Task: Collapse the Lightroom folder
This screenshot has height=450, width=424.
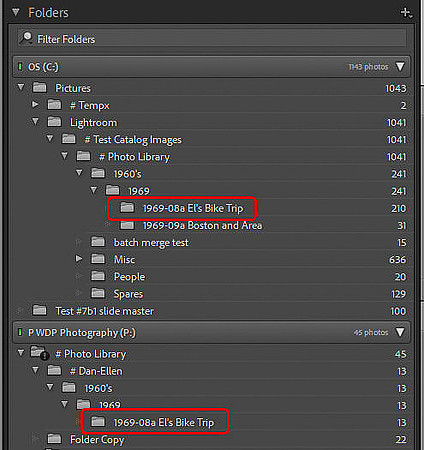Action: pyautogui.click(x=35, y=122)
